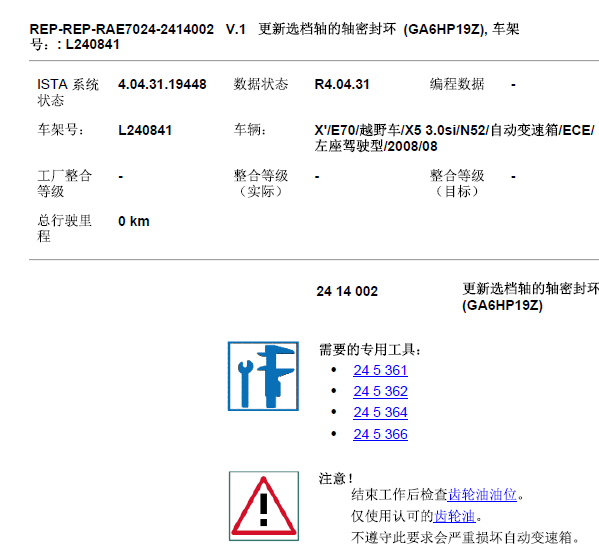Select data status value R4.04.31
This screenshot has width=599, height=546.
(342, 84)
